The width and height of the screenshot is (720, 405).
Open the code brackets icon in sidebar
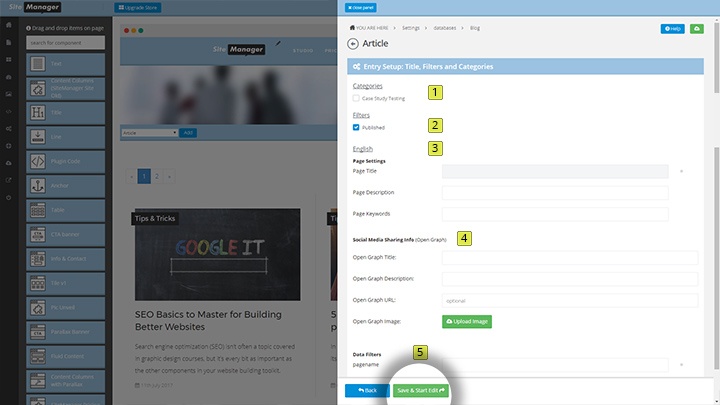click(9, 112)
